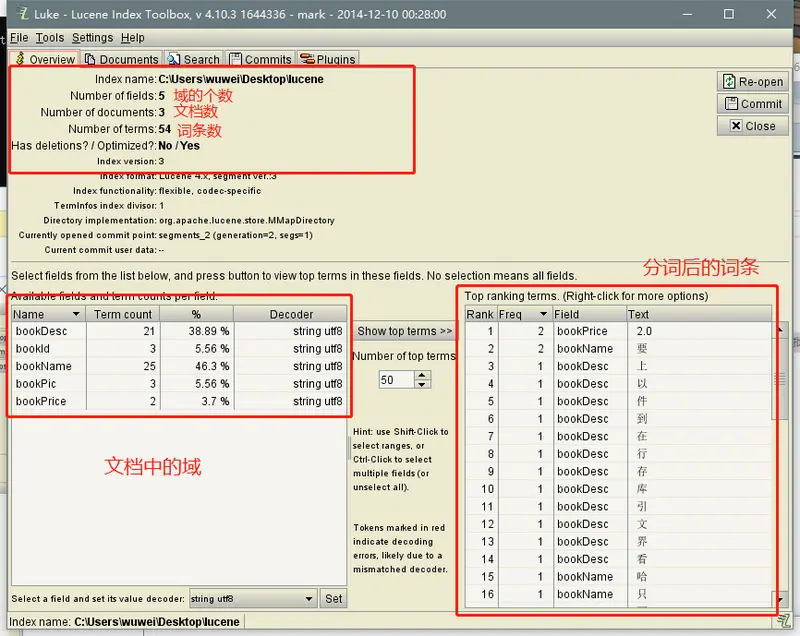This screenshot has width=800, height=636.
Task: Click the Set decoder button
Action: (x=334, y=599)
